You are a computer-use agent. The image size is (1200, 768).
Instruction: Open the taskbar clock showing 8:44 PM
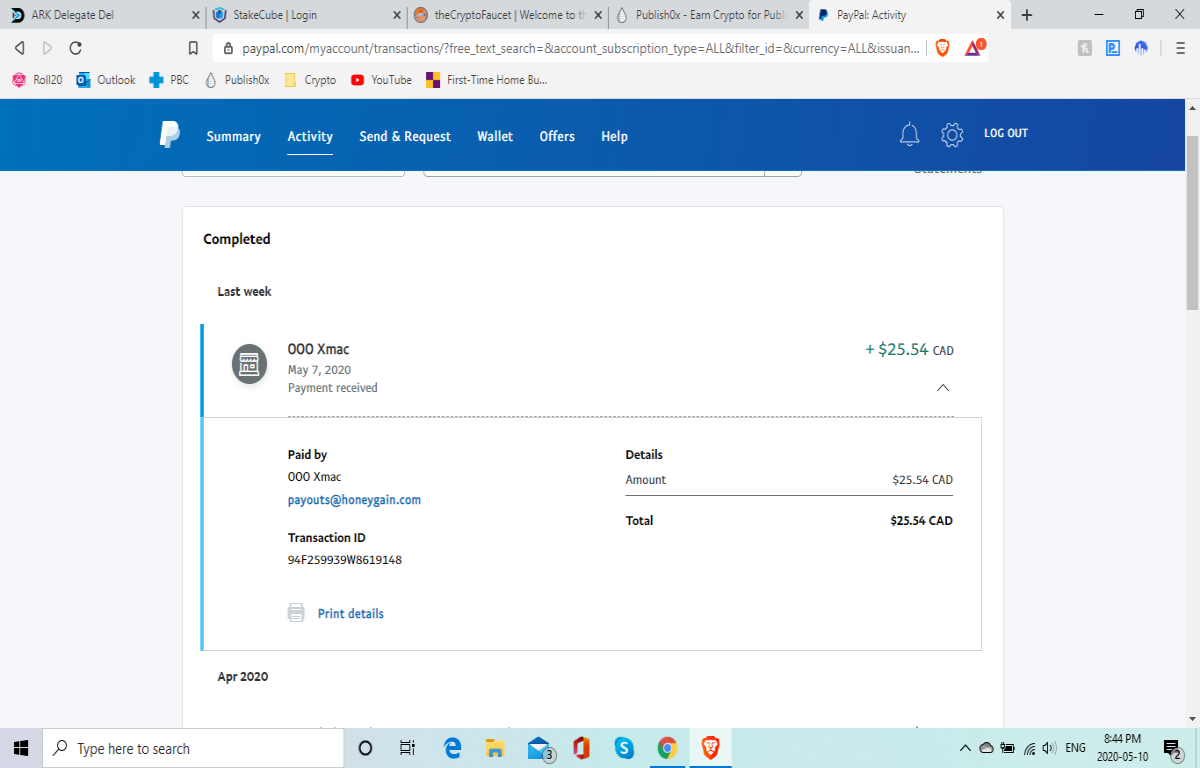[1122, 748]
